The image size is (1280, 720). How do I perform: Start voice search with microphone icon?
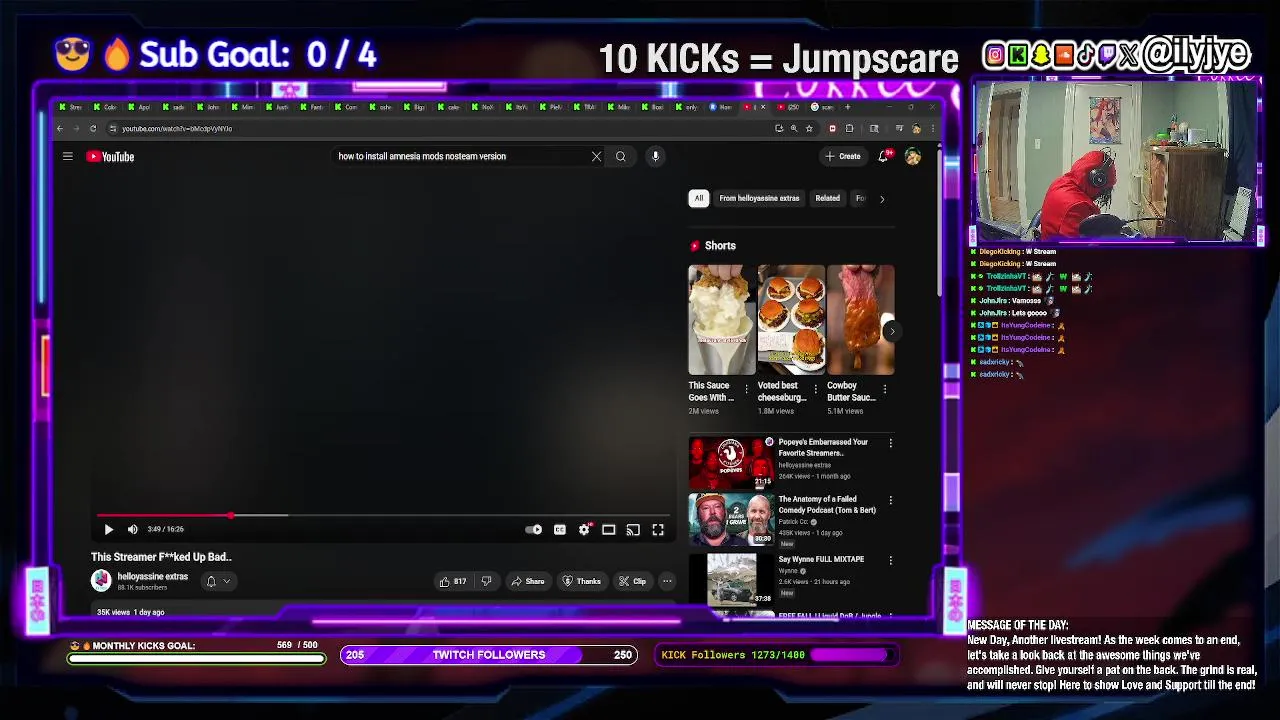point(656,156)
